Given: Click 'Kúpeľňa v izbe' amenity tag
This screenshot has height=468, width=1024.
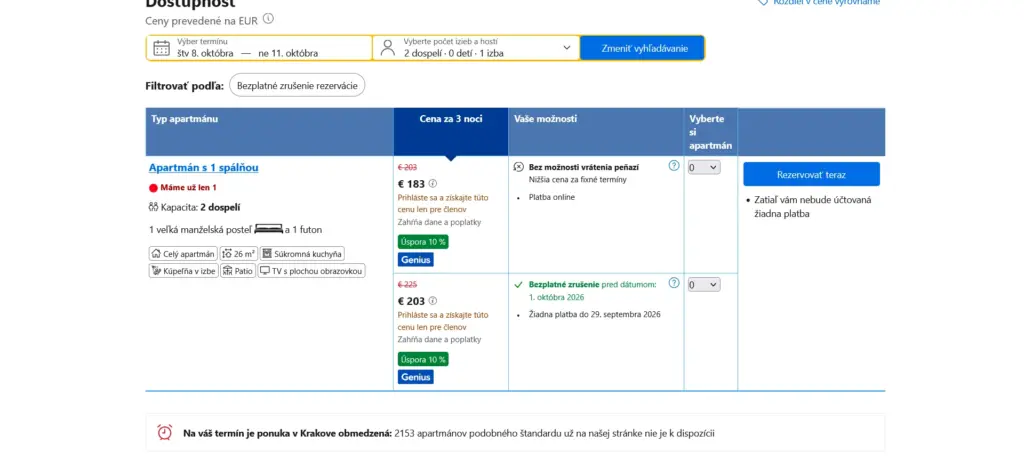Looking at the screenshot, I should (184, 270).
